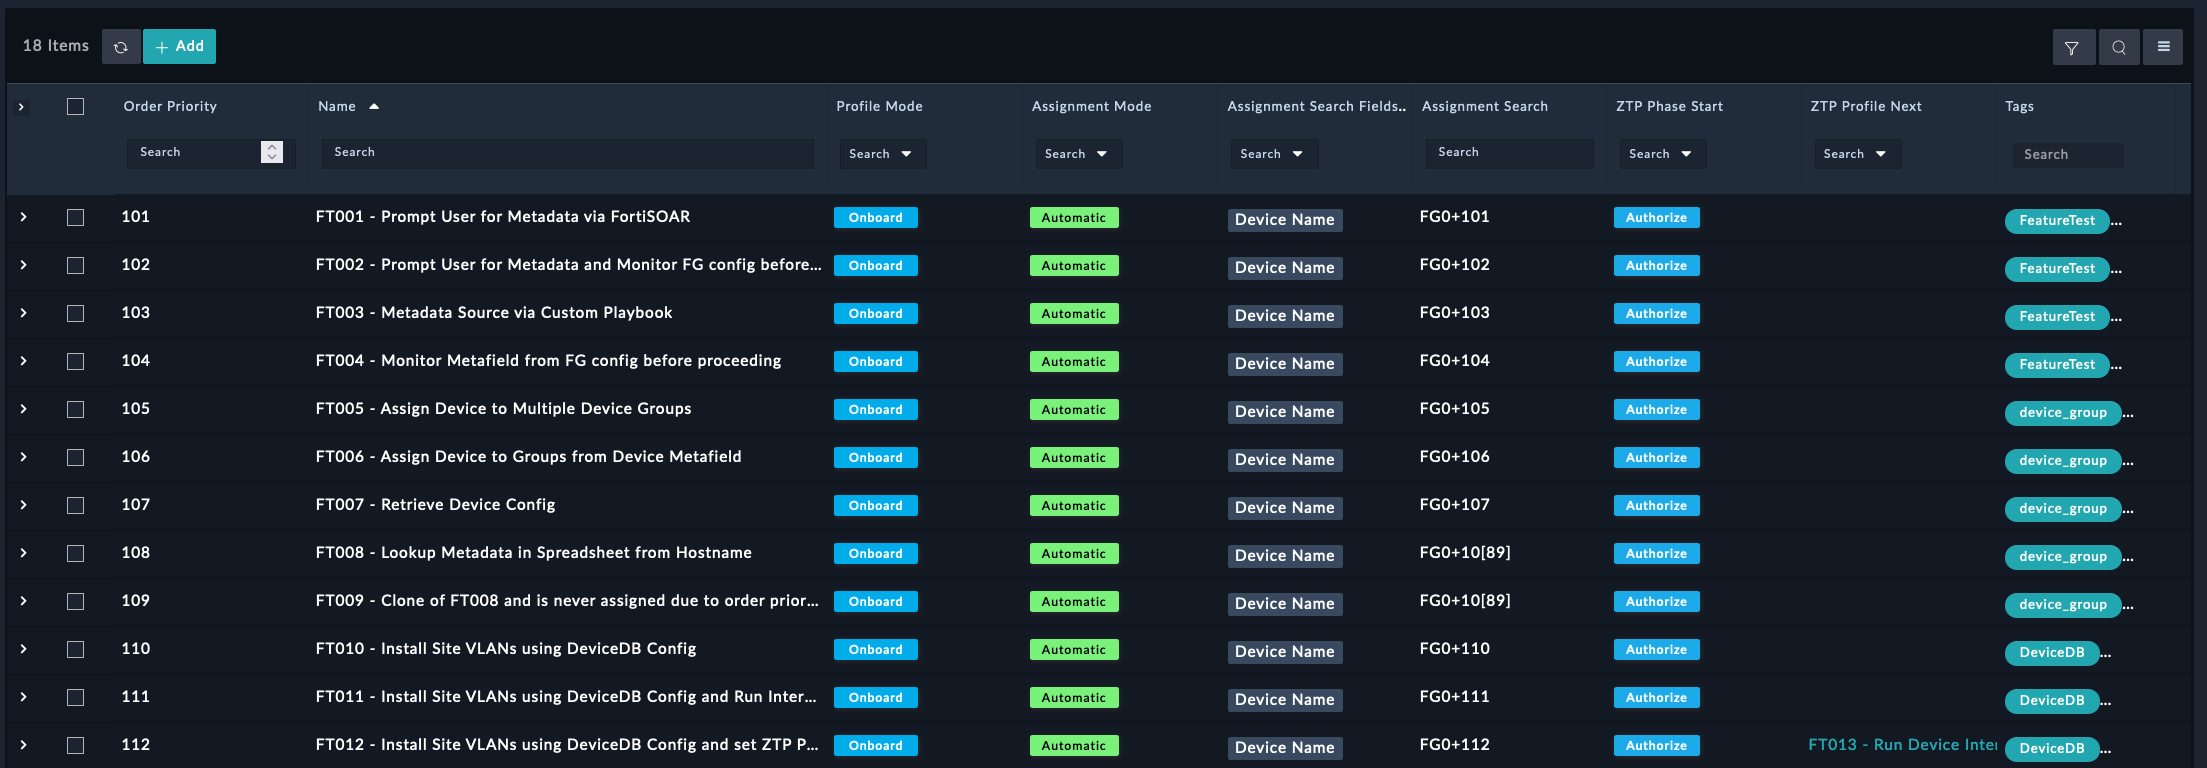Click the Name column header
Viewport: 2207px width, 768px height.
point(337,106)
